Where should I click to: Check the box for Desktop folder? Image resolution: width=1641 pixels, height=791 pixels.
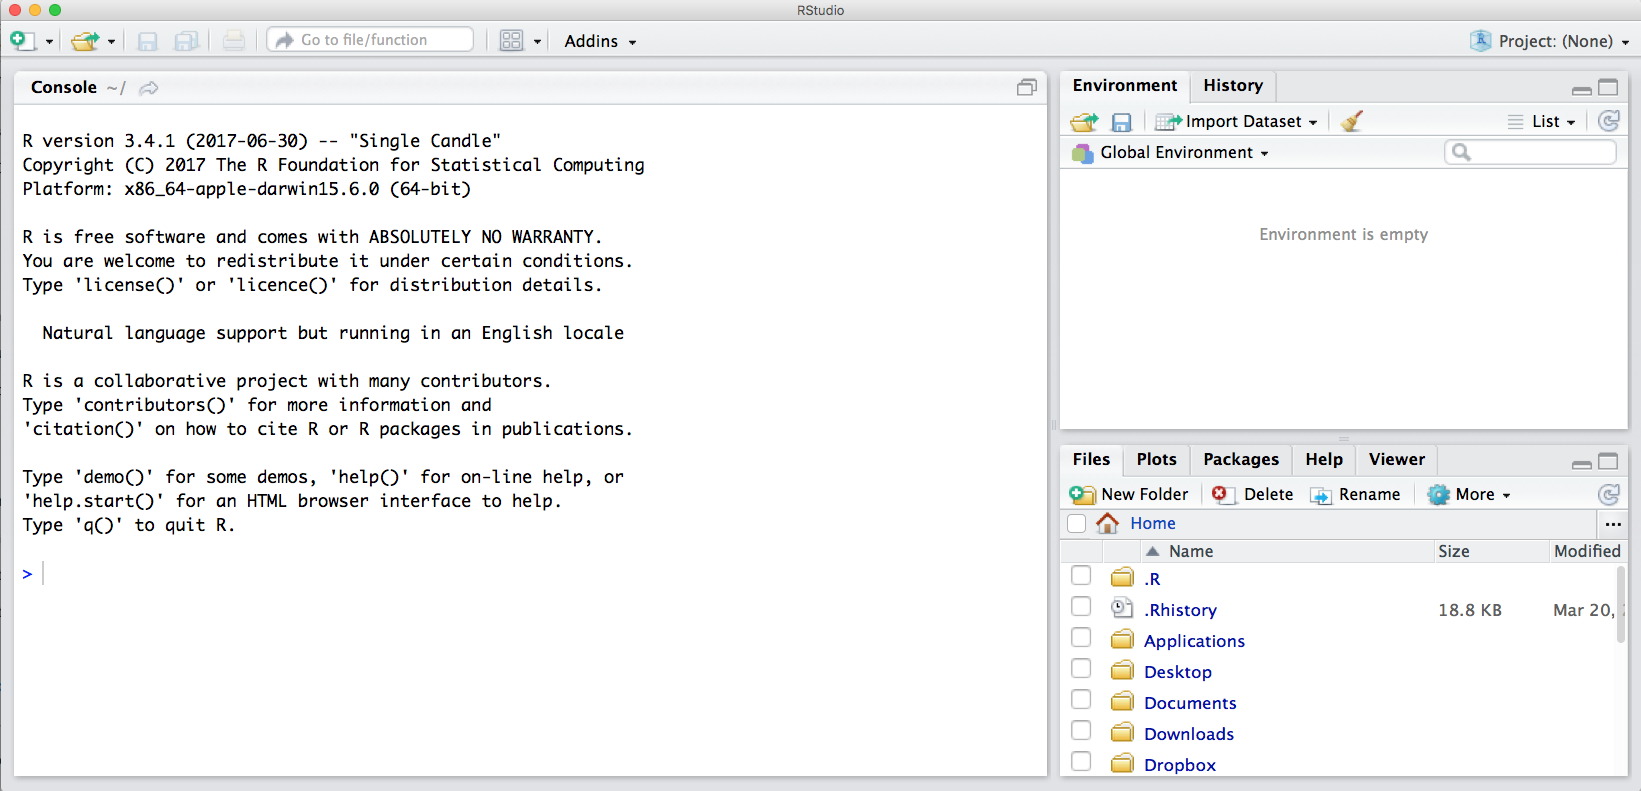(x=1081, y=669)
